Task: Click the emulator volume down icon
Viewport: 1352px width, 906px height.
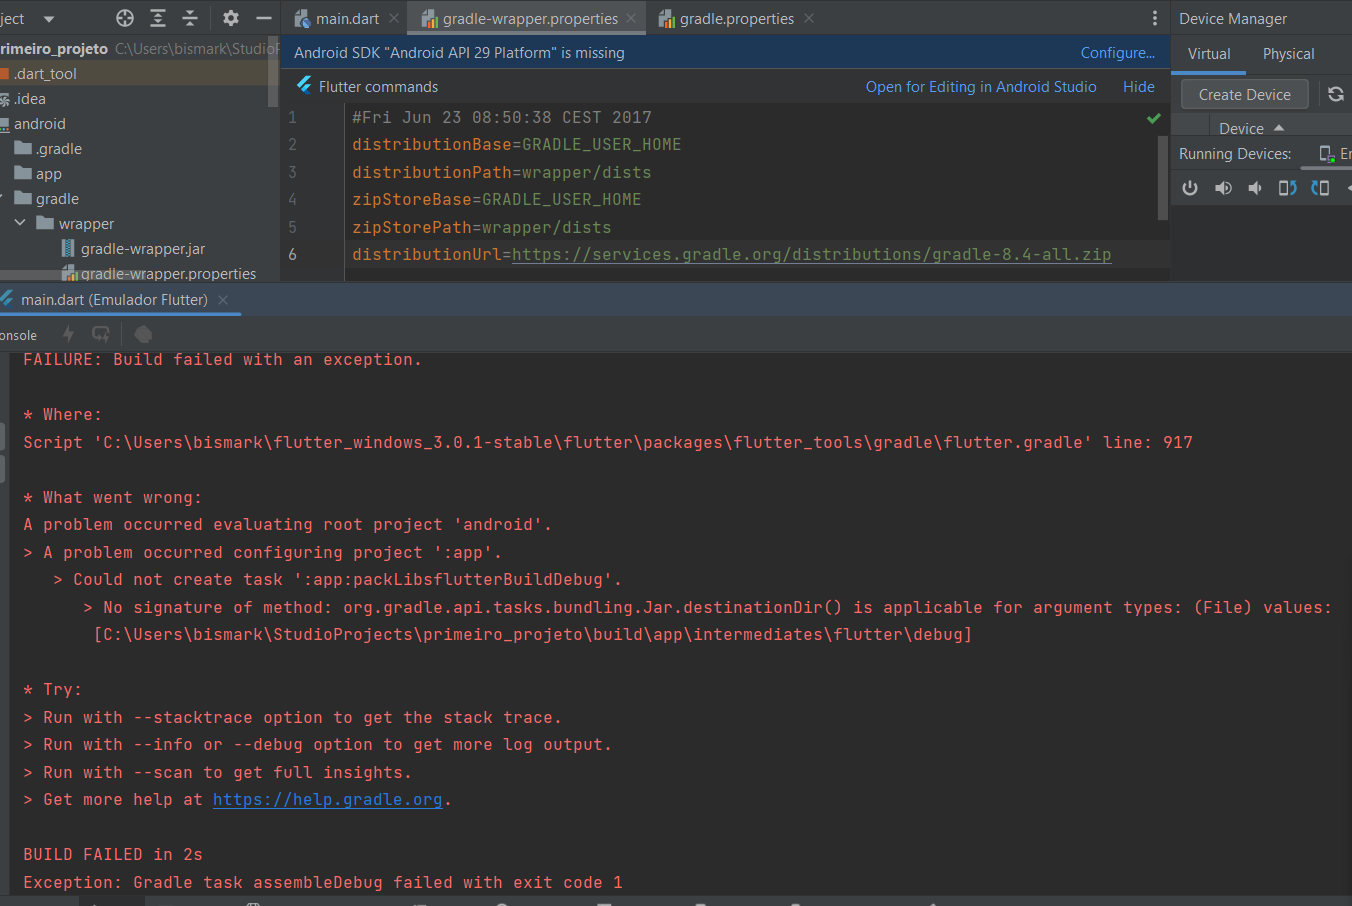Action: tap(1255, 188)
